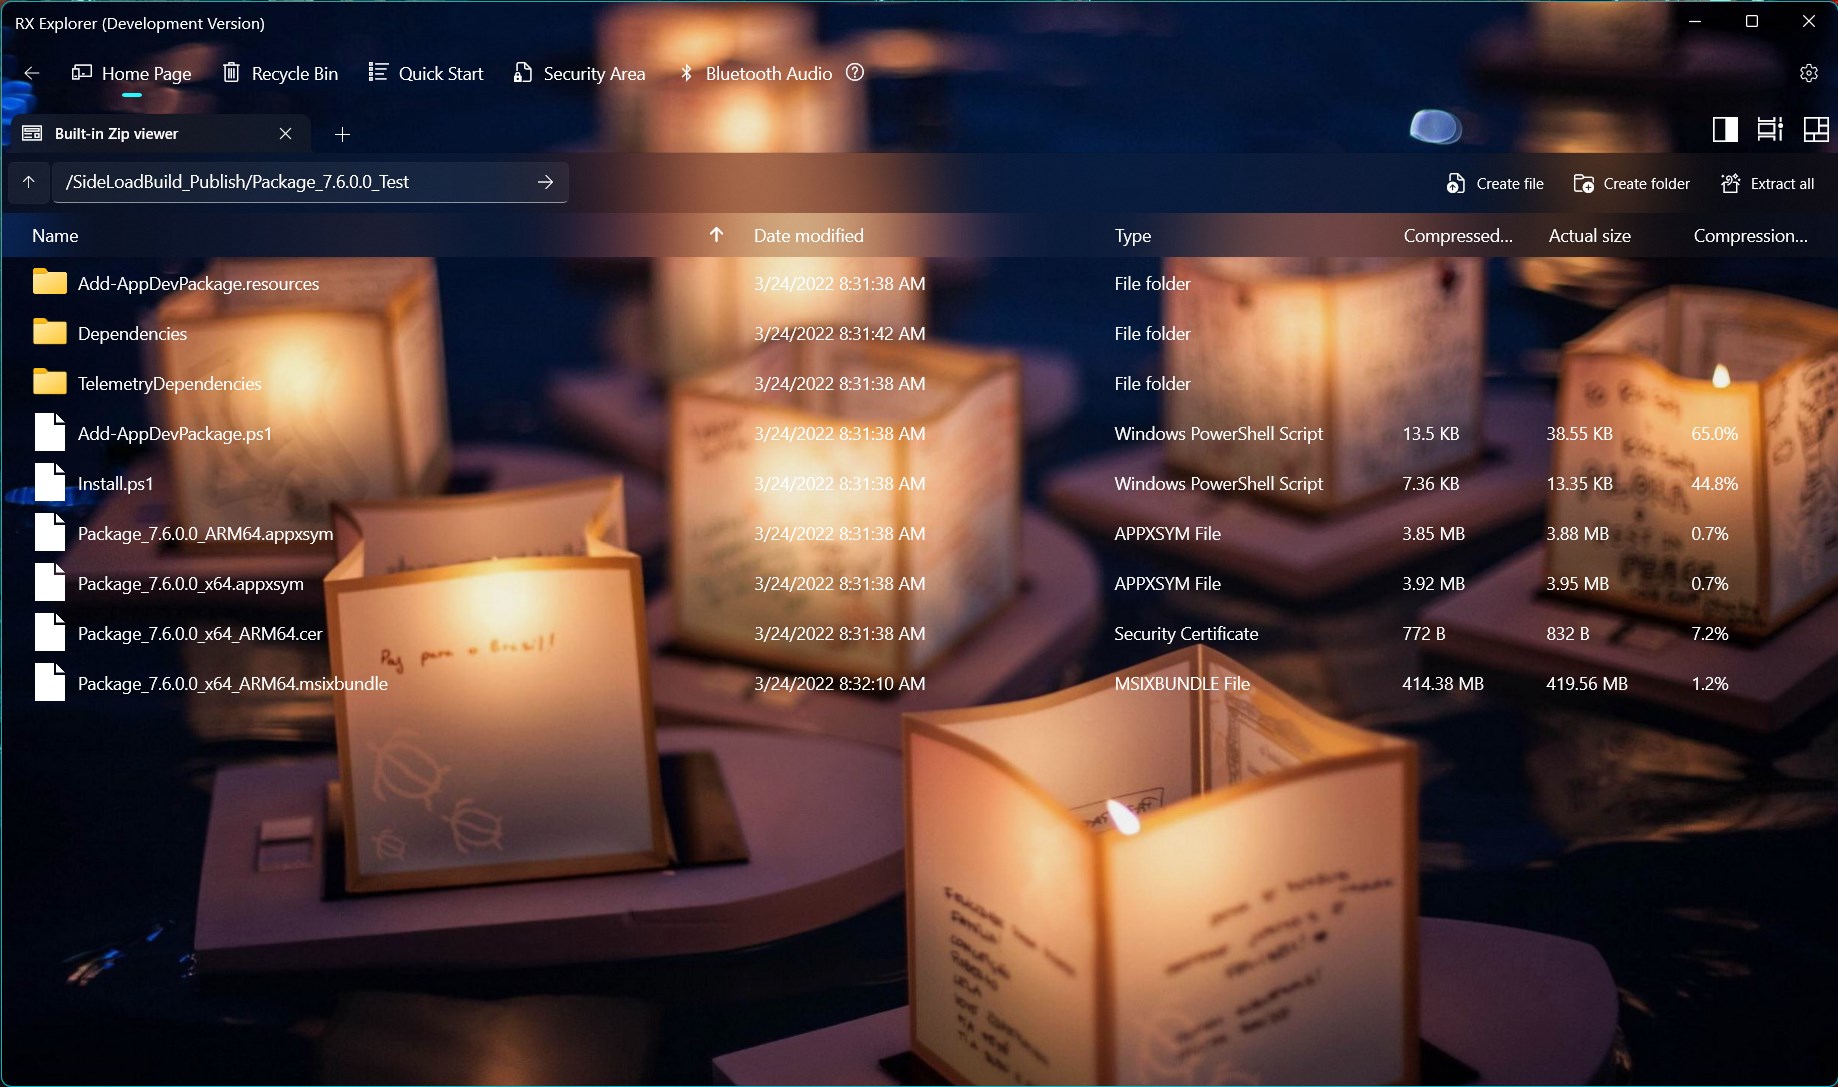The width and height of the screenshot is (1838, 1087).
Task: Click the go arrow in path box
Action: click(545, 182)
